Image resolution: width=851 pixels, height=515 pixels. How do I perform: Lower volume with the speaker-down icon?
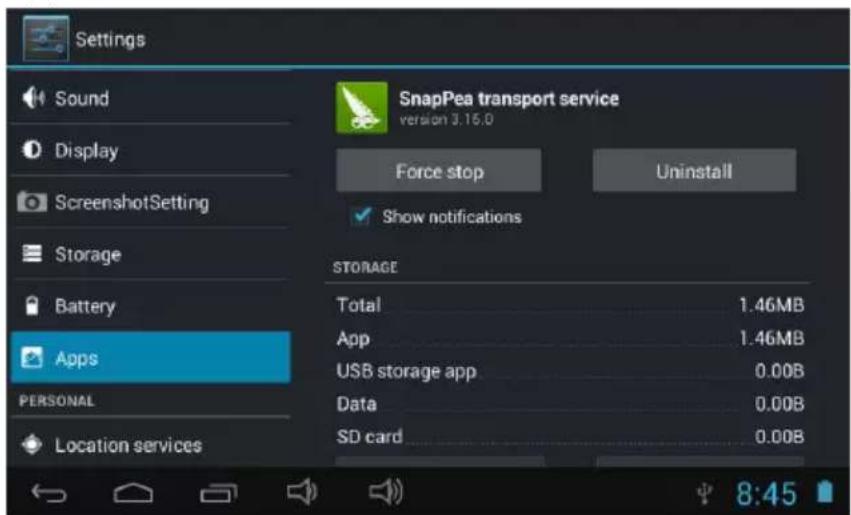[x=302, y=492]
